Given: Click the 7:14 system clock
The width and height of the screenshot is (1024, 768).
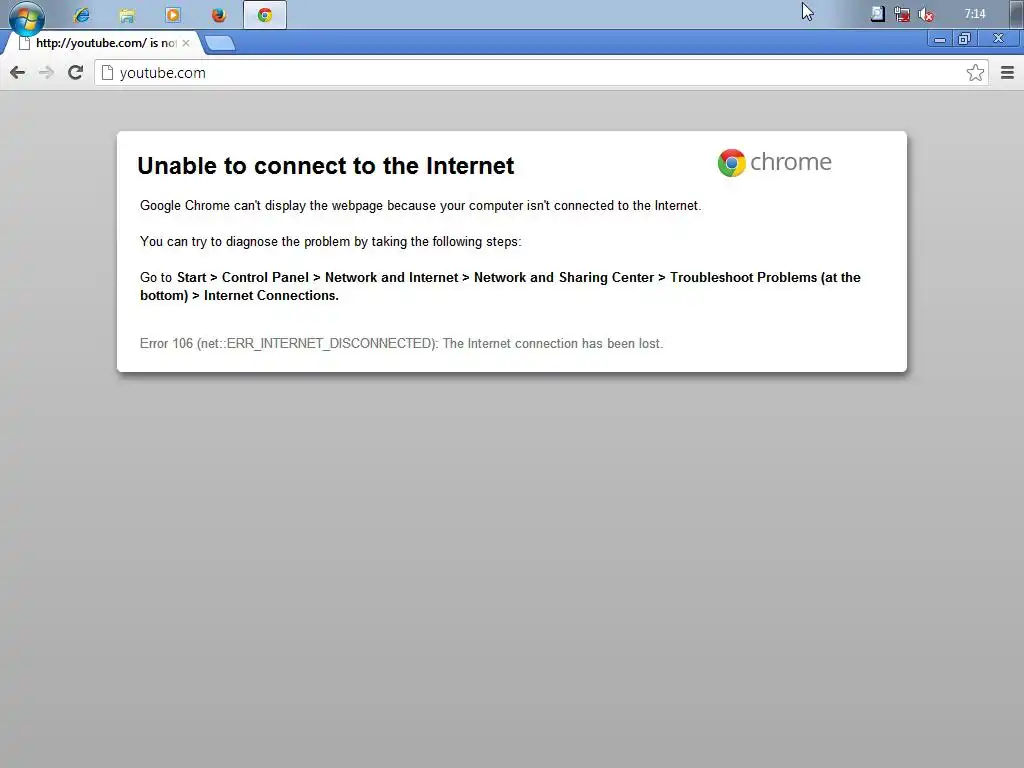Looking at the screenshot, I should [x=975, y=14].
